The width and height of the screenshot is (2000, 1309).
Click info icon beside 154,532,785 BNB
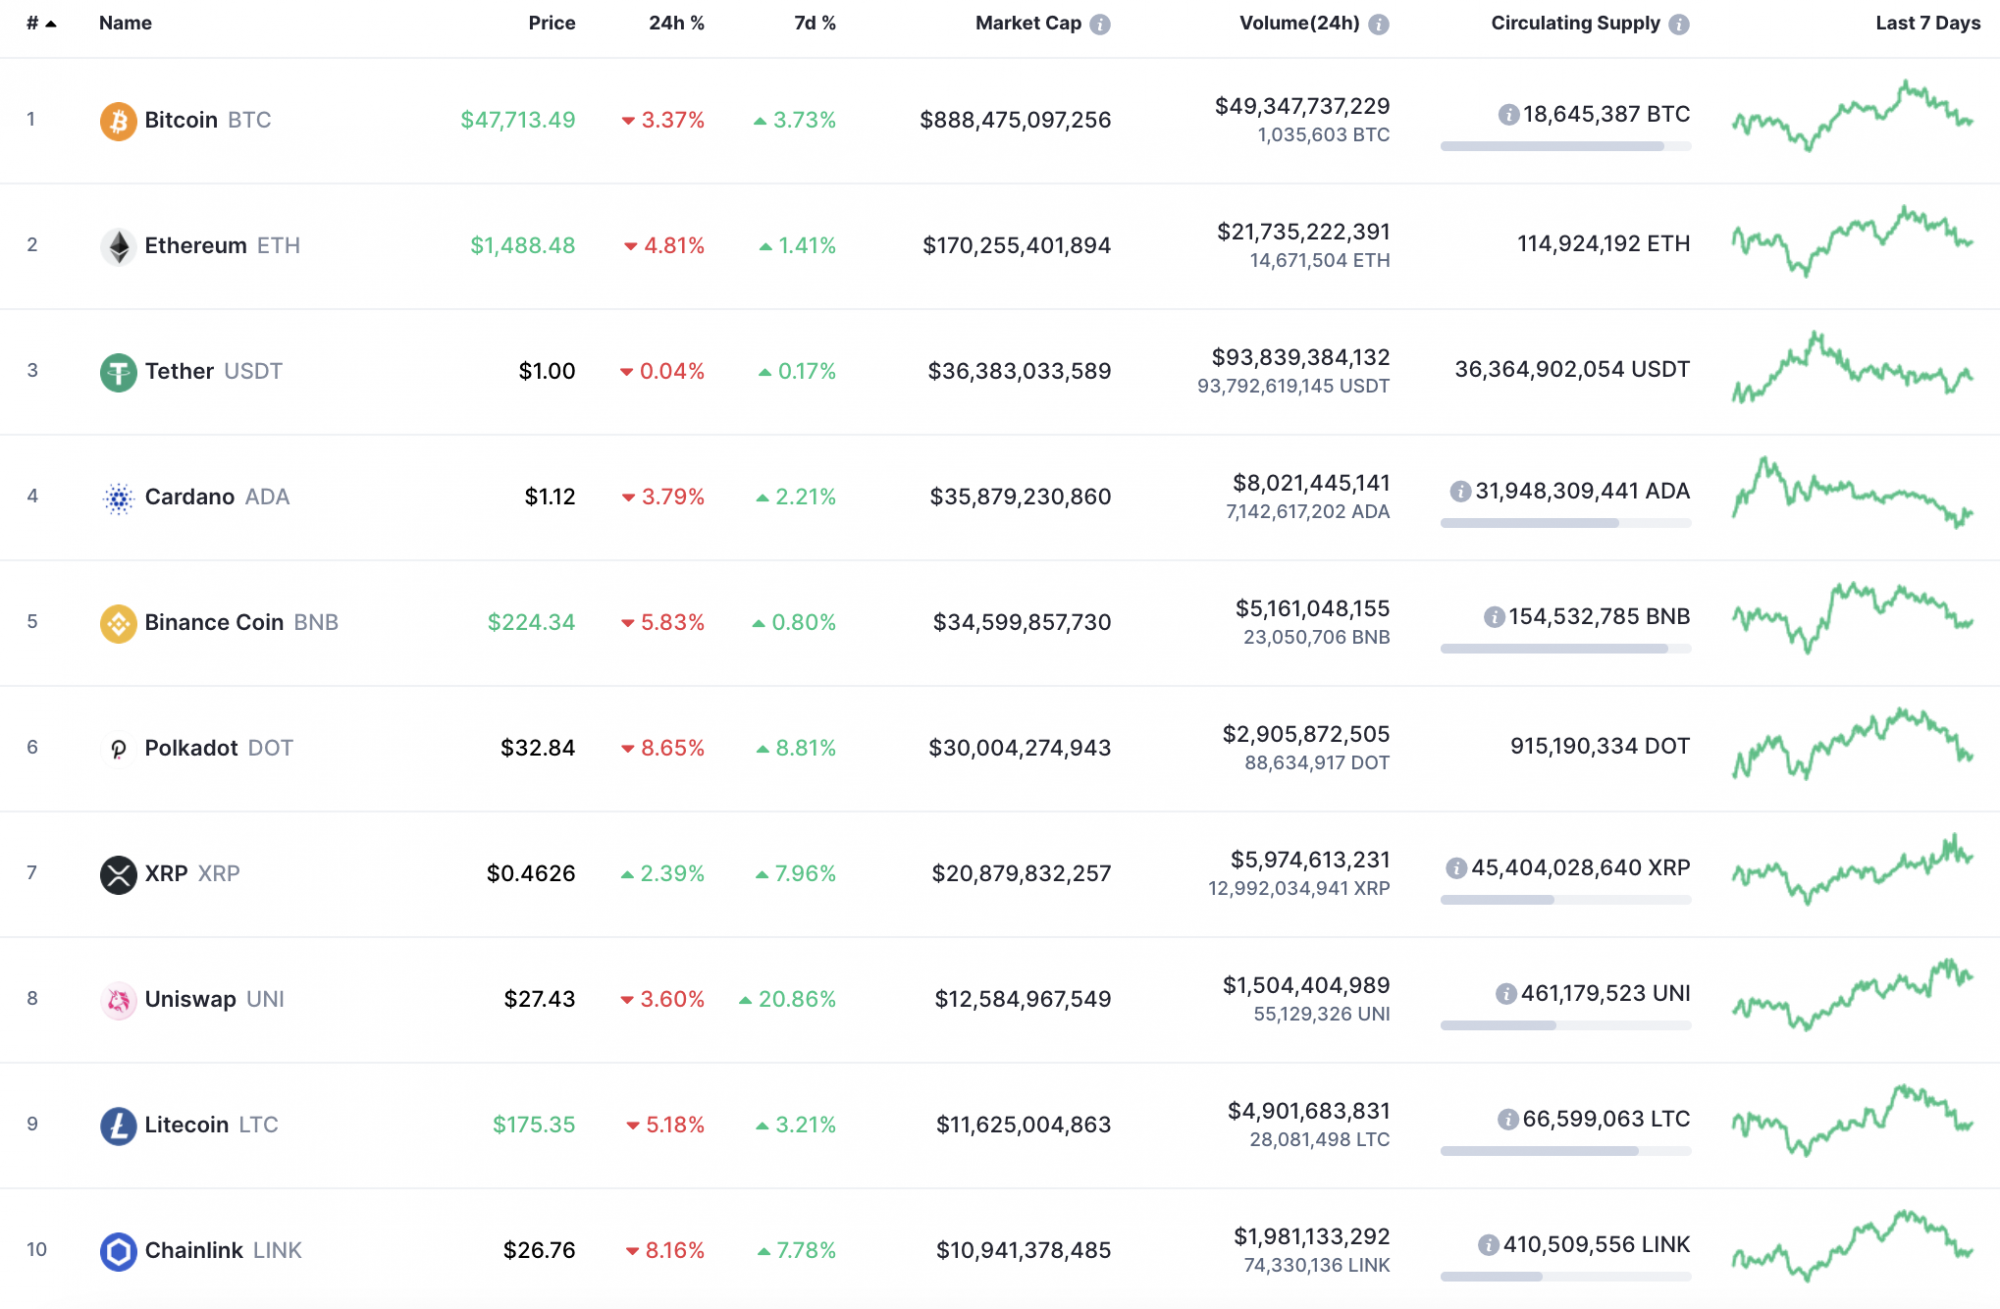pyautogui.click(x=1494, y=617)
